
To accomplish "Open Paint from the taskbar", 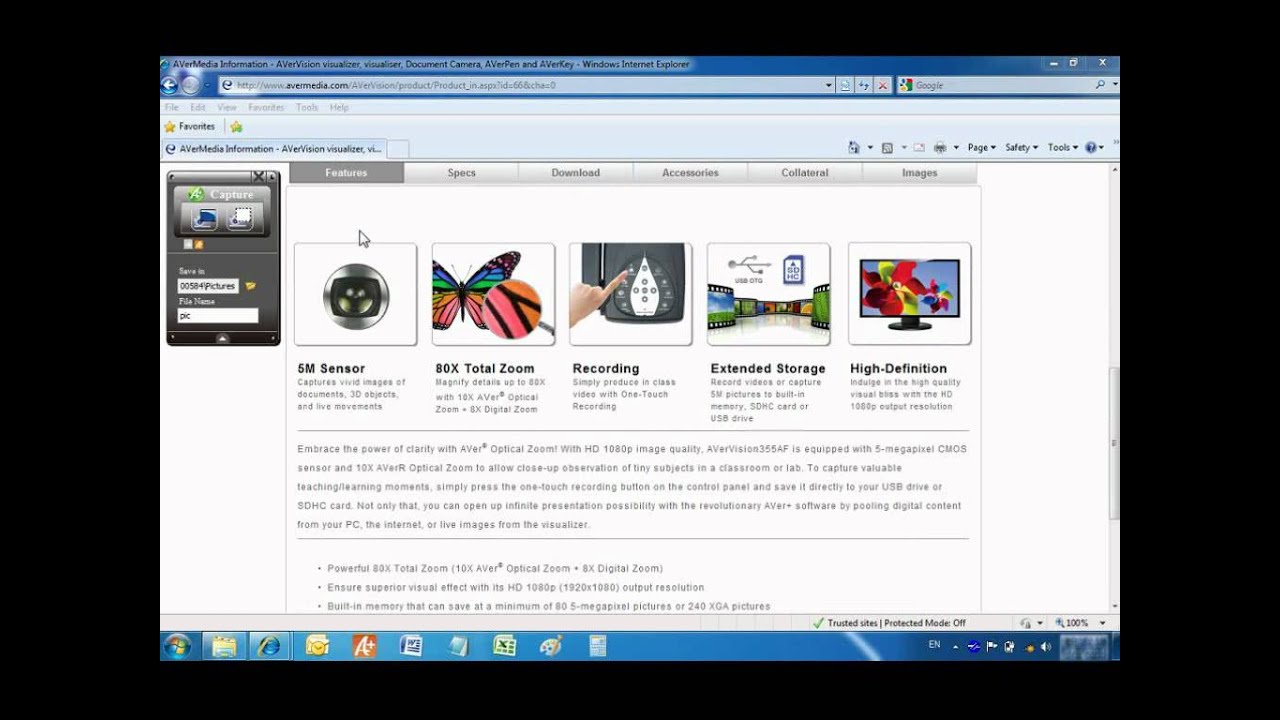I will pyautogui.click(x=551, y=646).
